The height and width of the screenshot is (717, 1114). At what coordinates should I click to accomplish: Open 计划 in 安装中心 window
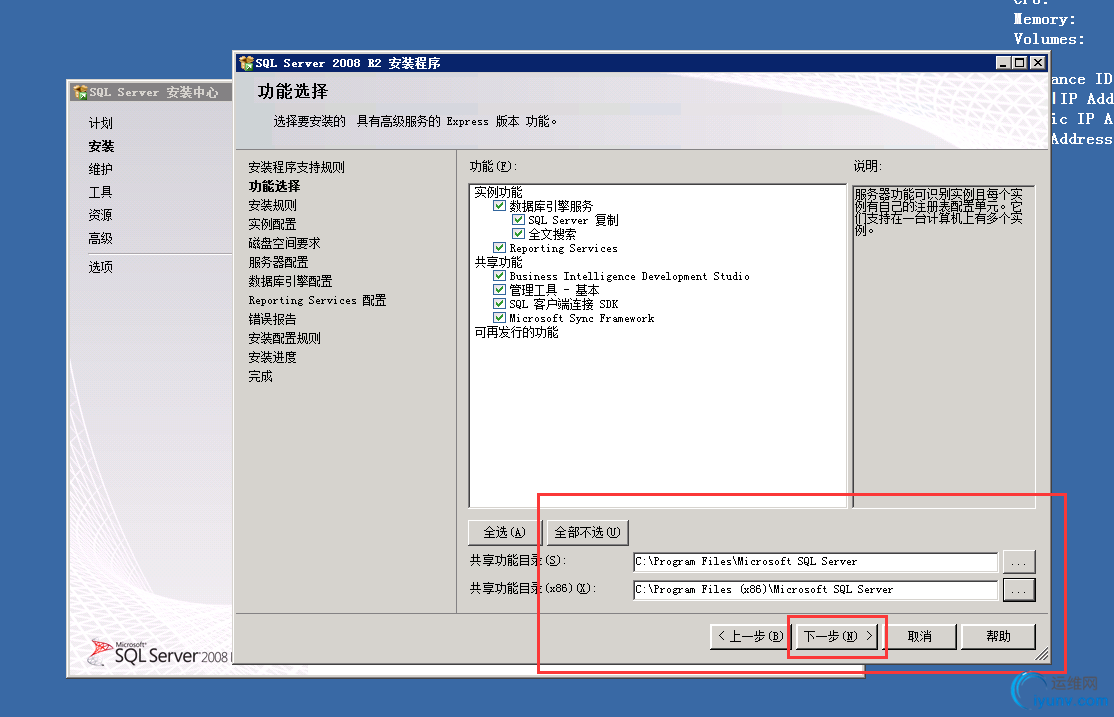coord(100,123)
